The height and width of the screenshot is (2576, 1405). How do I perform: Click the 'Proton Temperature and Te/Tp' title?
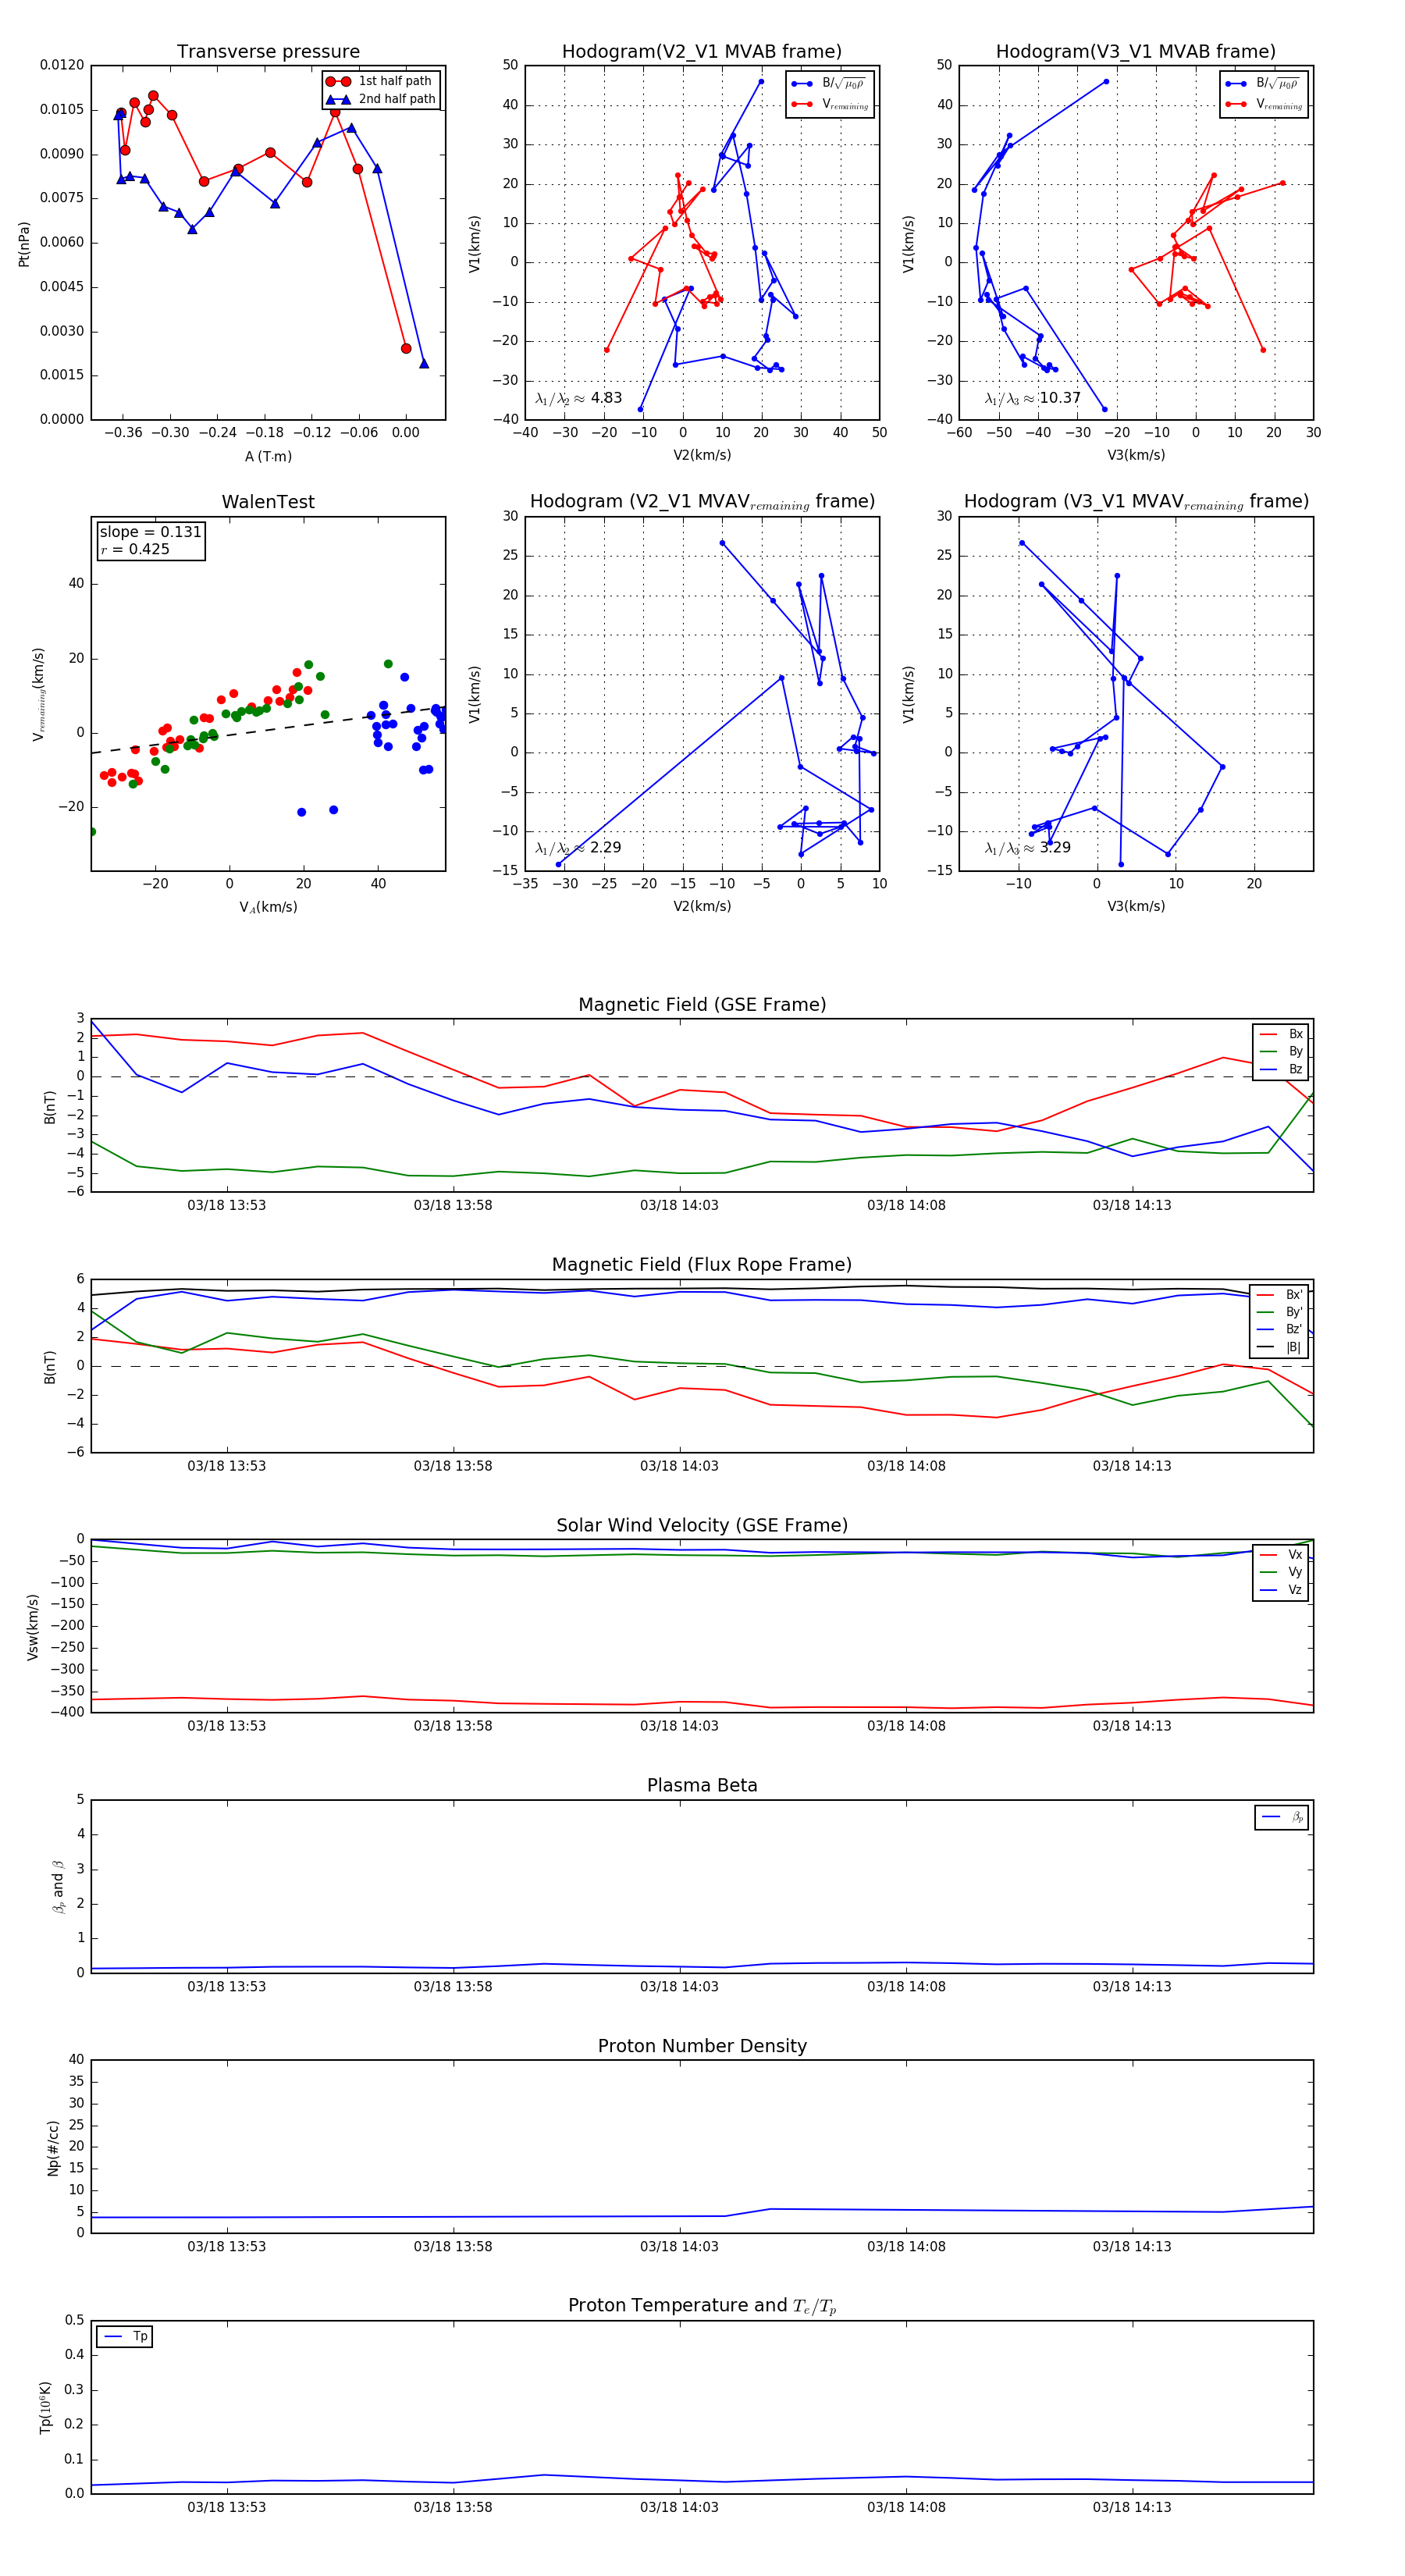[x=702, y=2306]
